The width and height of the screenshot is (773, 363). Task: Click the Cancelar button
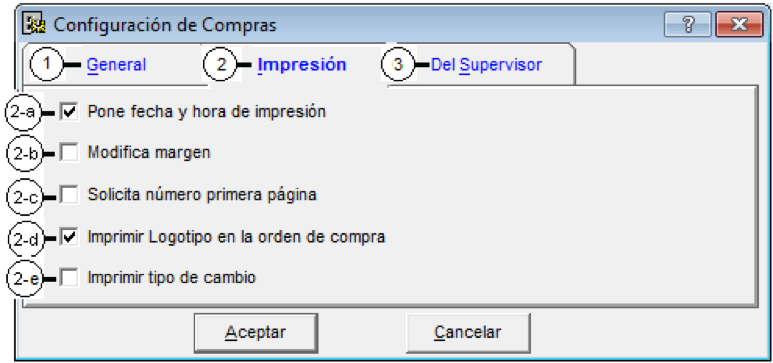468,332
